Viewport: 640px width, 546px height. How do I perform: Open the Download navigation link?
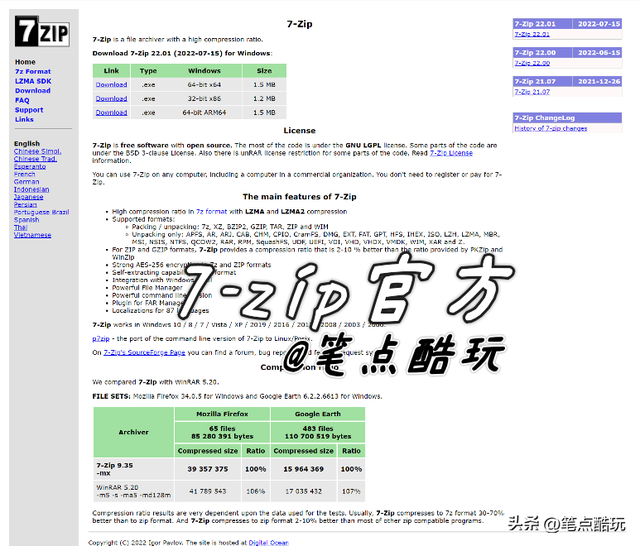point(33,91)
